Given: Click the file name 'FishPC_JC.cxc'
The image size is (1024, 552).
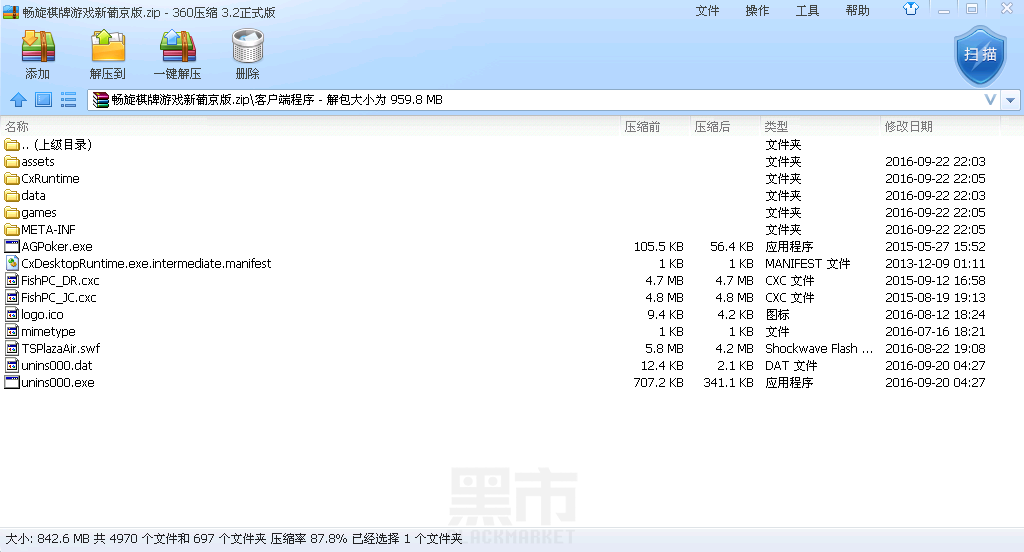Looking at the screenshot, I should [x=59, y=297].
